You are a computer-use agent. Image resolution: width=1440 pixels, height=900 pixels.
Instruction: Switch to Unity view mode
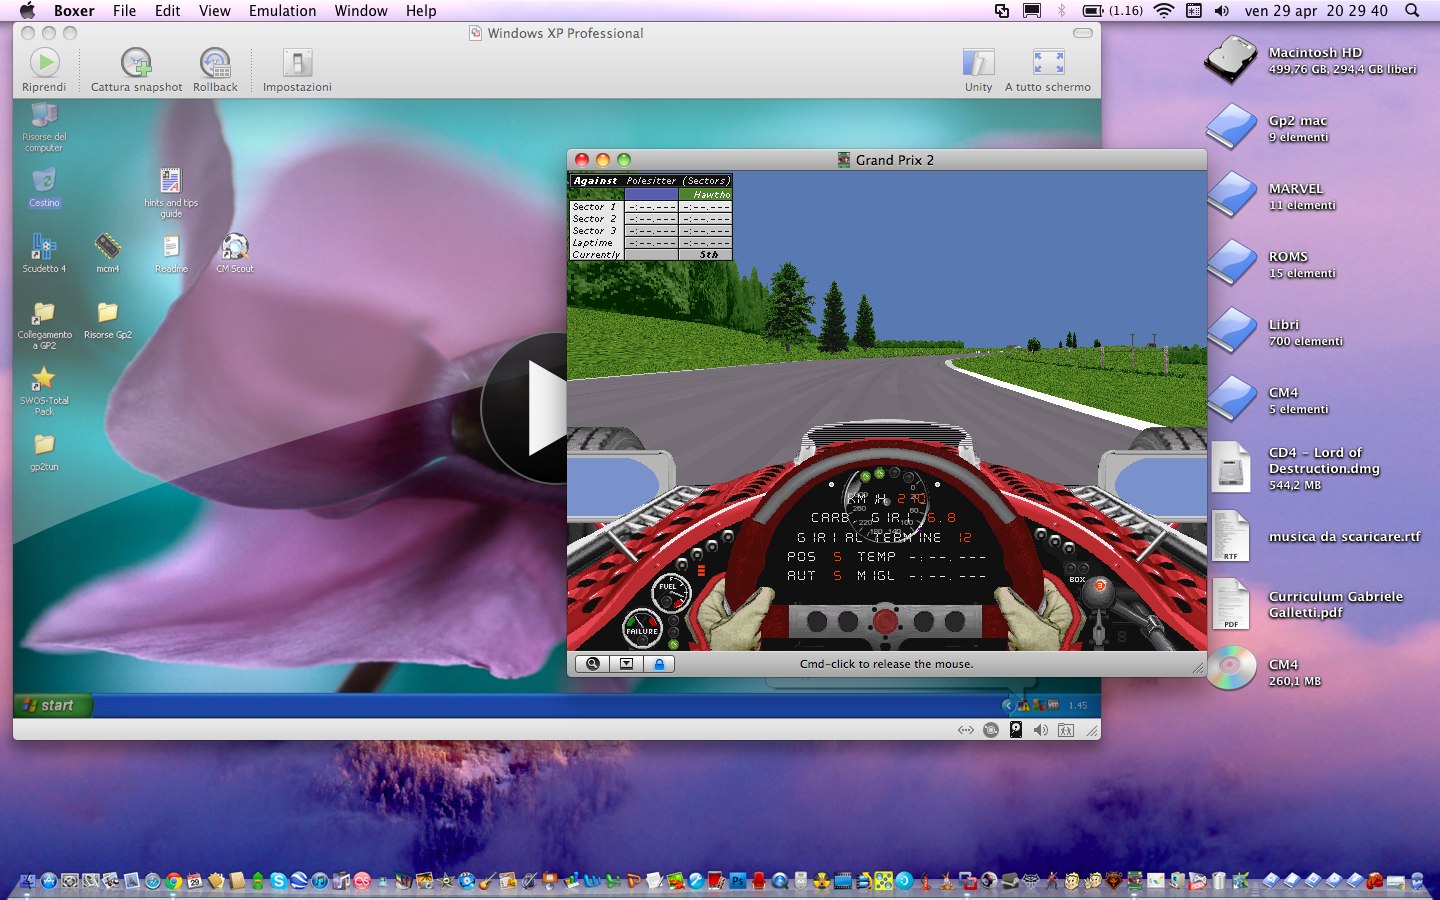point(978,64)
